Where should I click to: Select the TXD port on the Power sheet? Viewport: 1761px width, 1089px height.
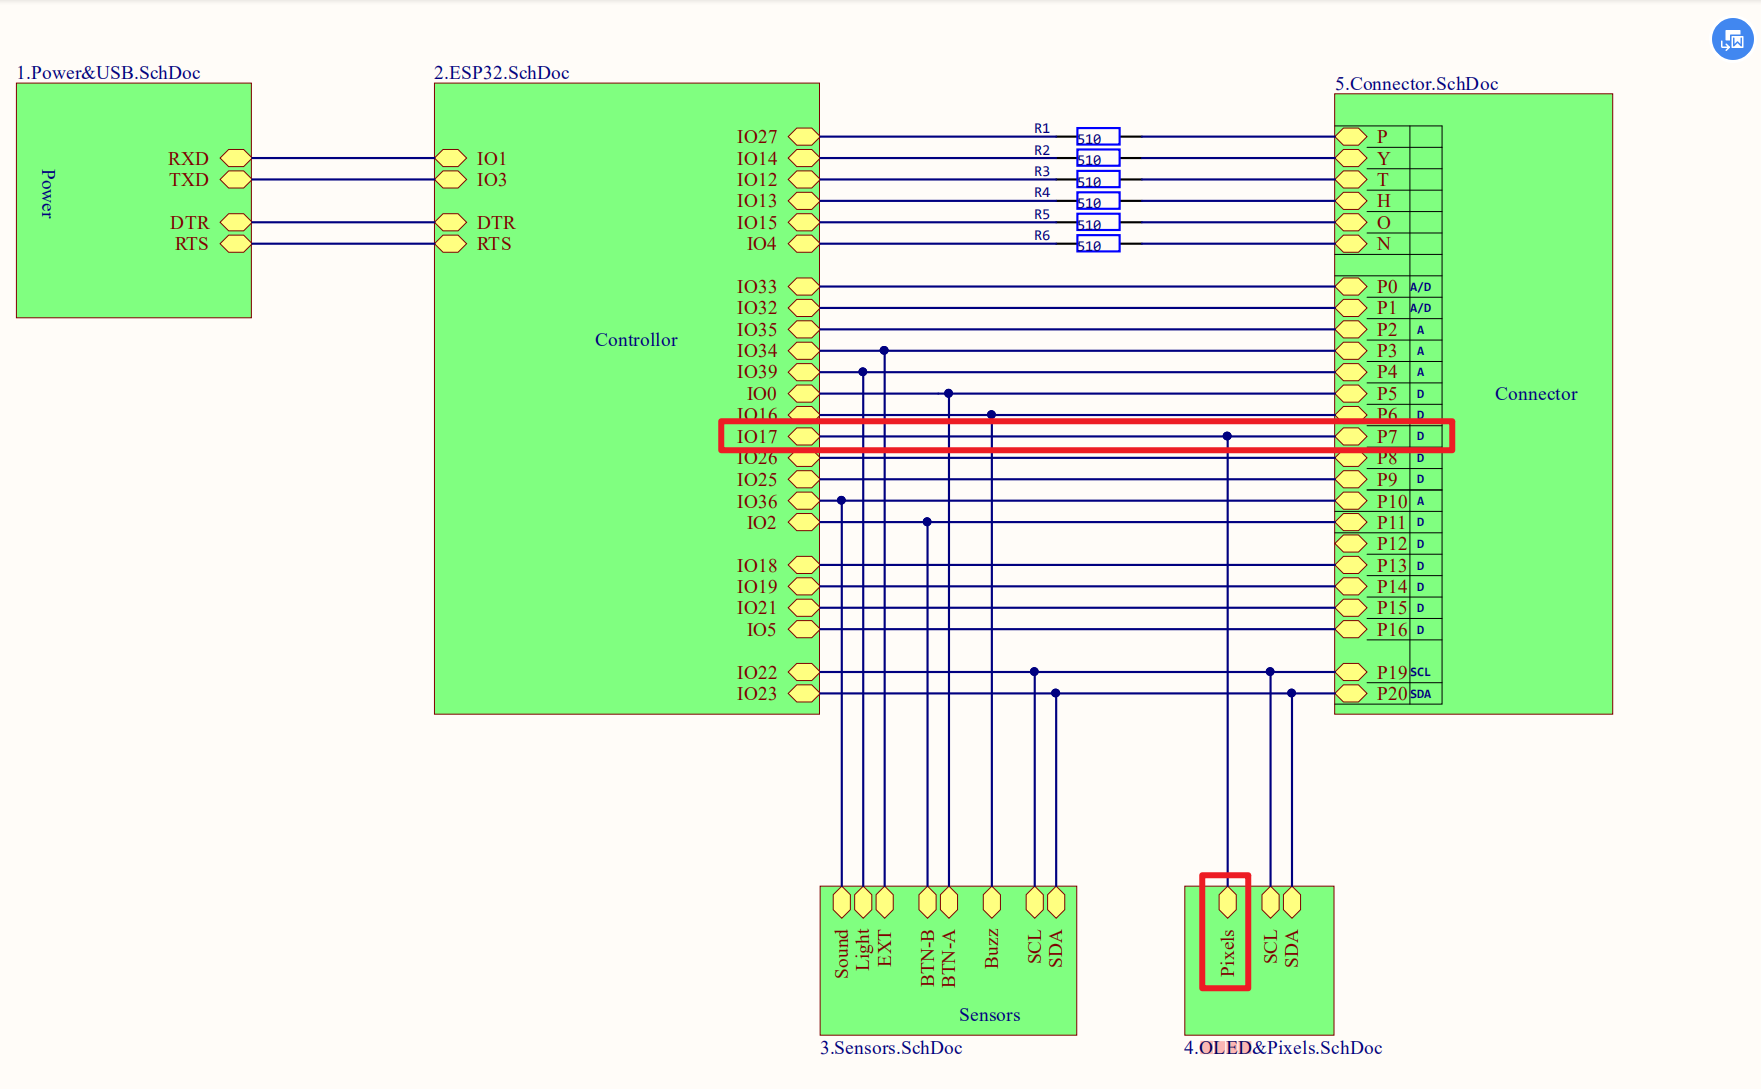tap(235, 179)
